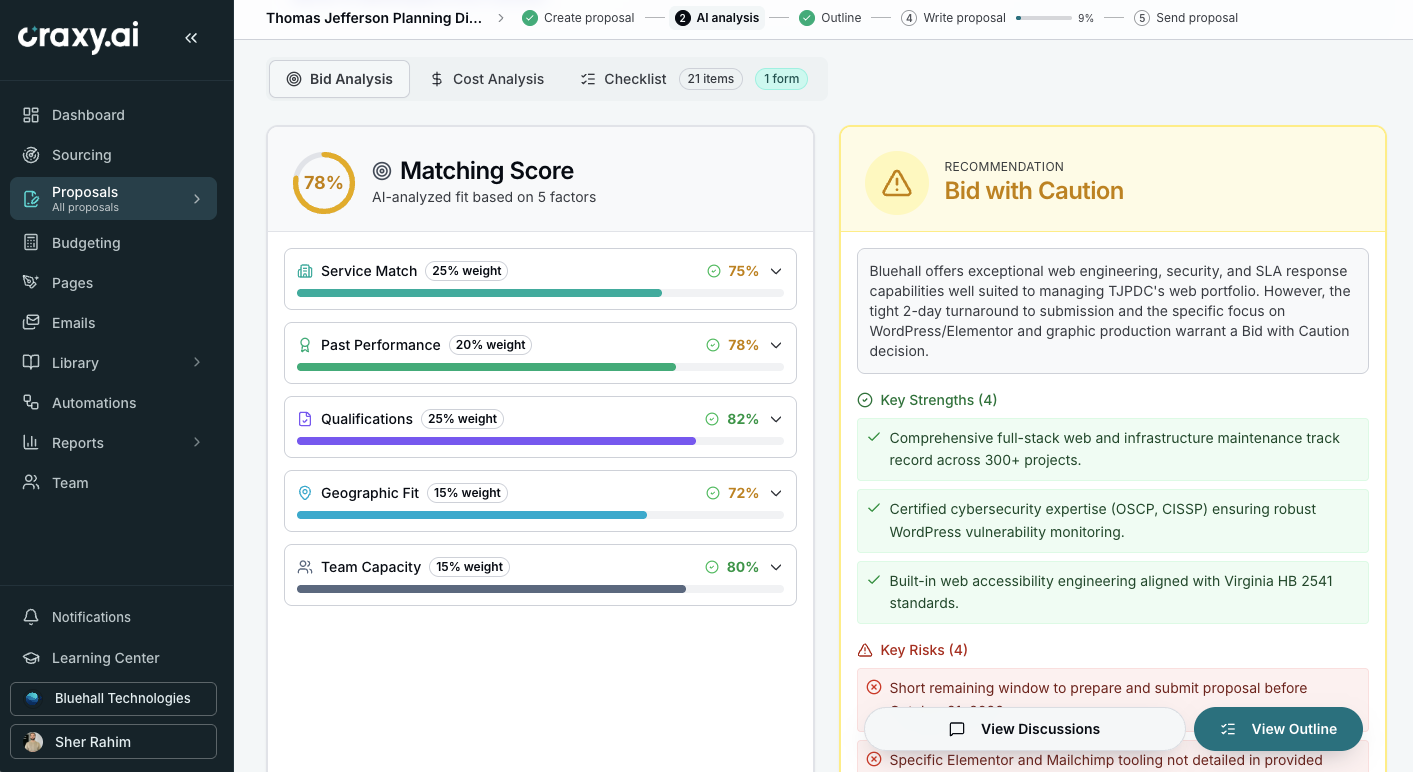This screenshot has width=1413, height=772.
Task: Click the Sourcing target icon
Action: [31, 155]
